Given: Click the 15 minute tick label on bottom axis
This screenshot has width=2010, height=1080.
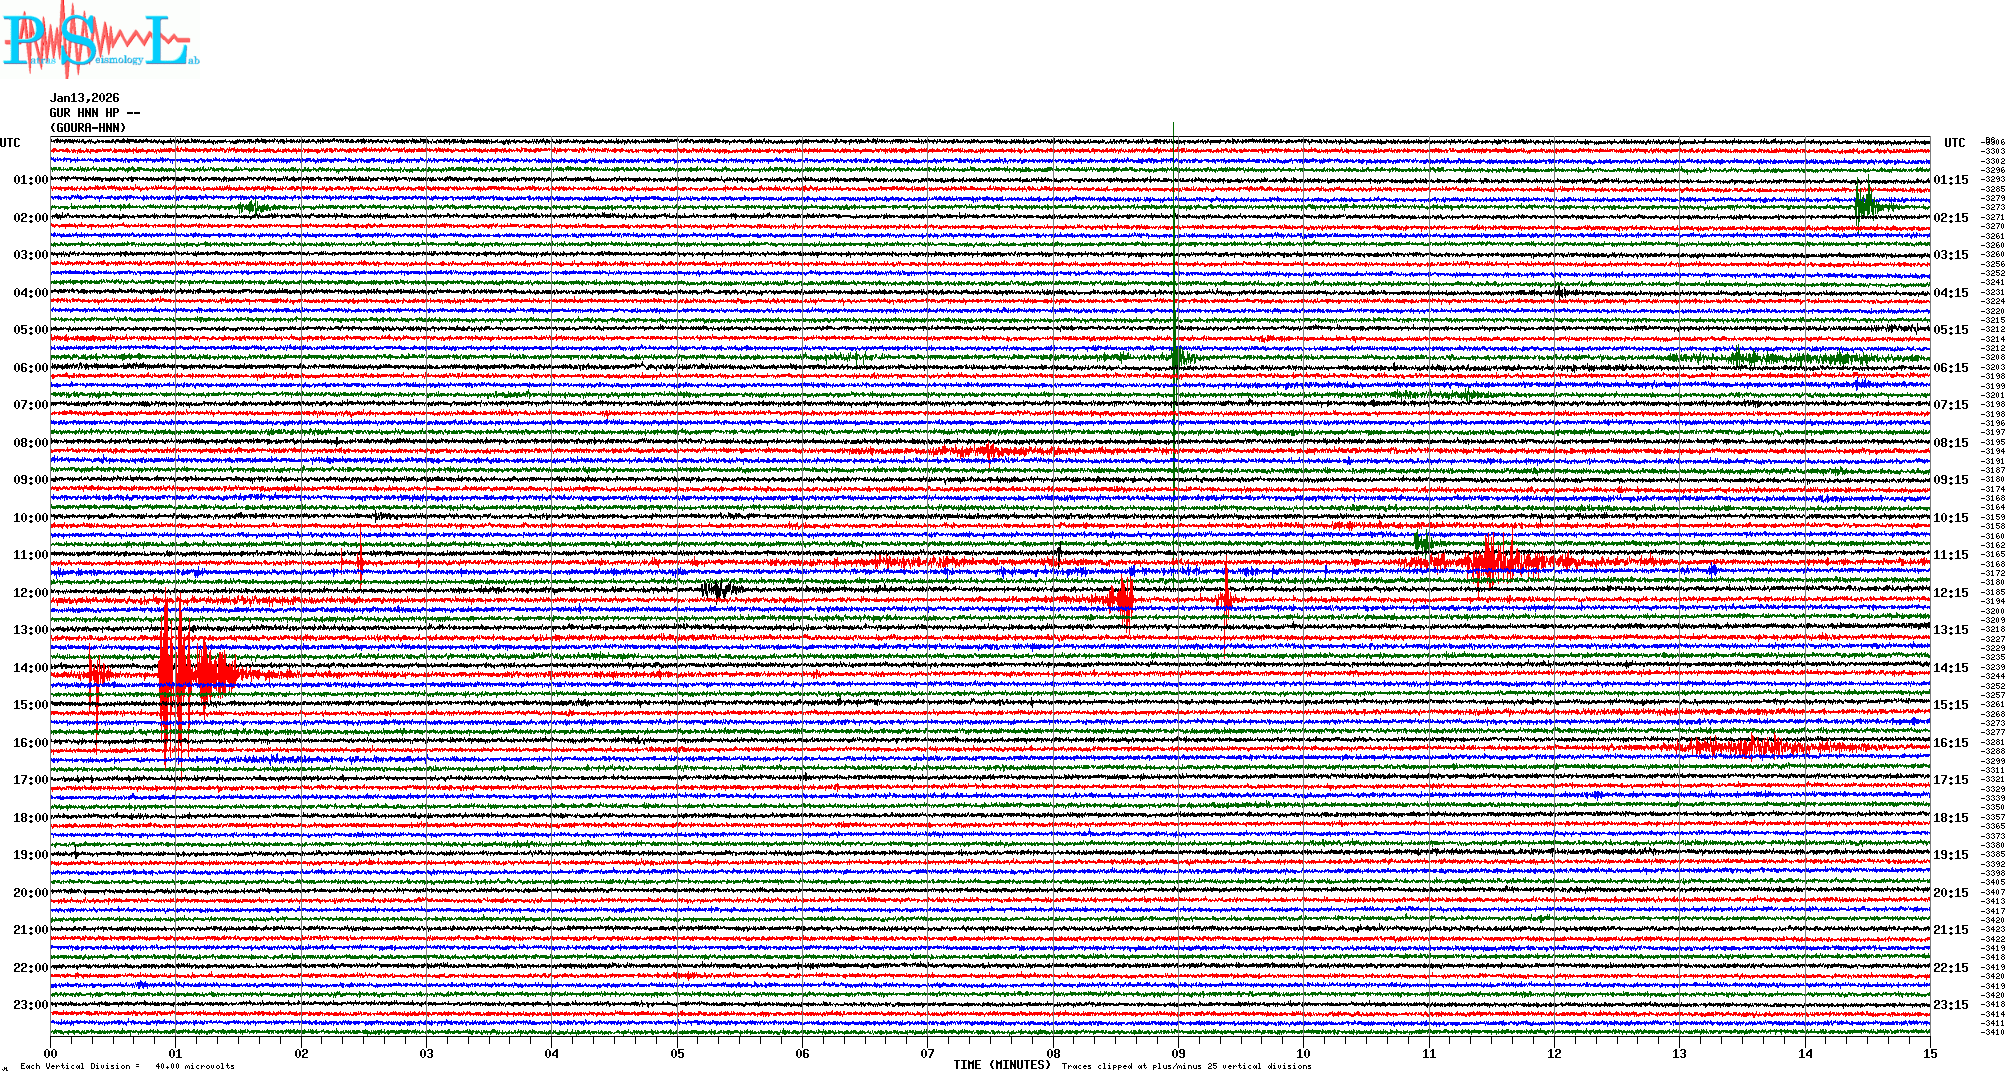Looking at the screenshot, I should [1929, 1053].
